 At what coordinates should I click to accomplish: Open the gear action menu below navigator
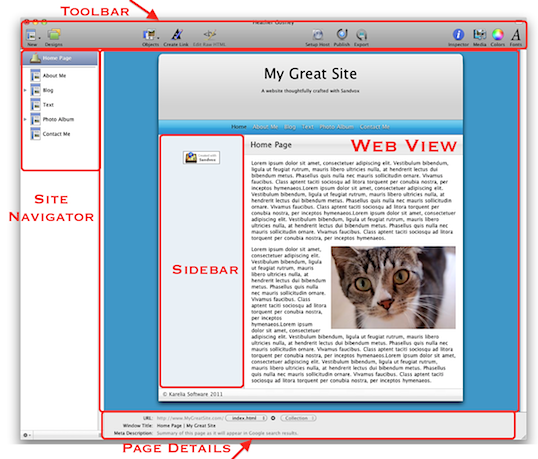27,435
